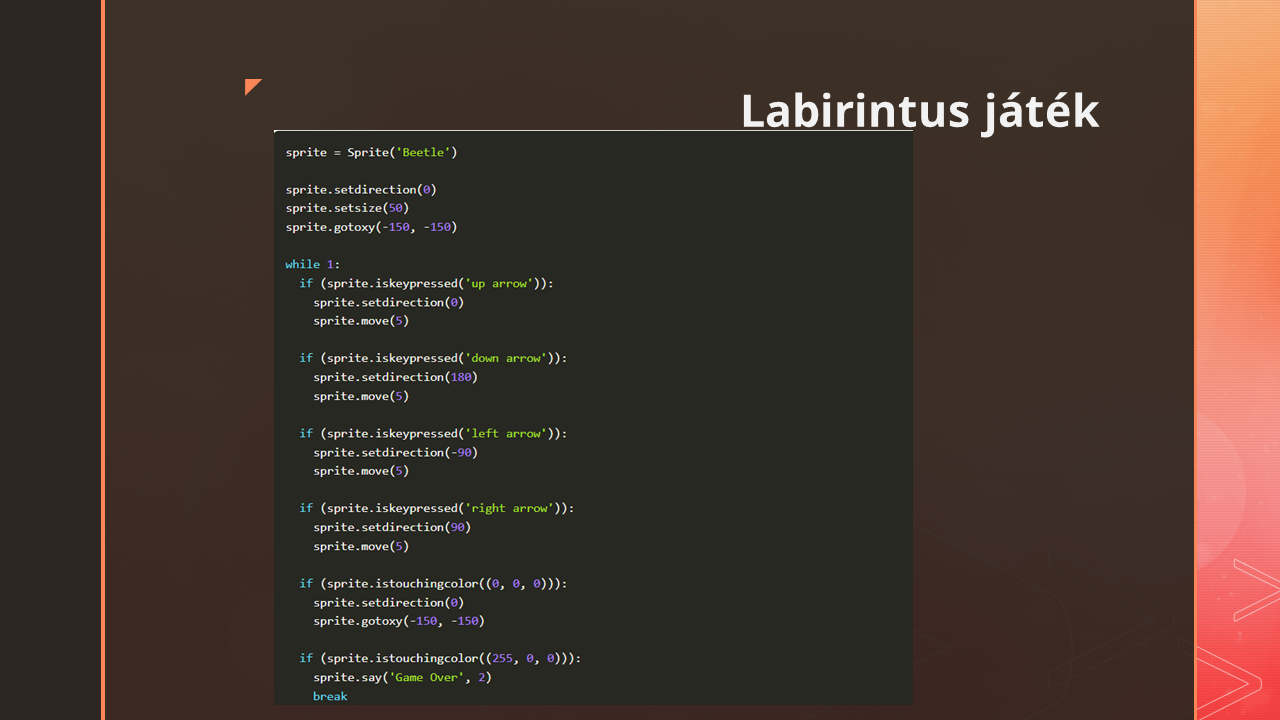The width and height of the screenshot is (1280, 720).
Task: Select the 'up arrow' iskeypressed condition line
Action: 426,283
